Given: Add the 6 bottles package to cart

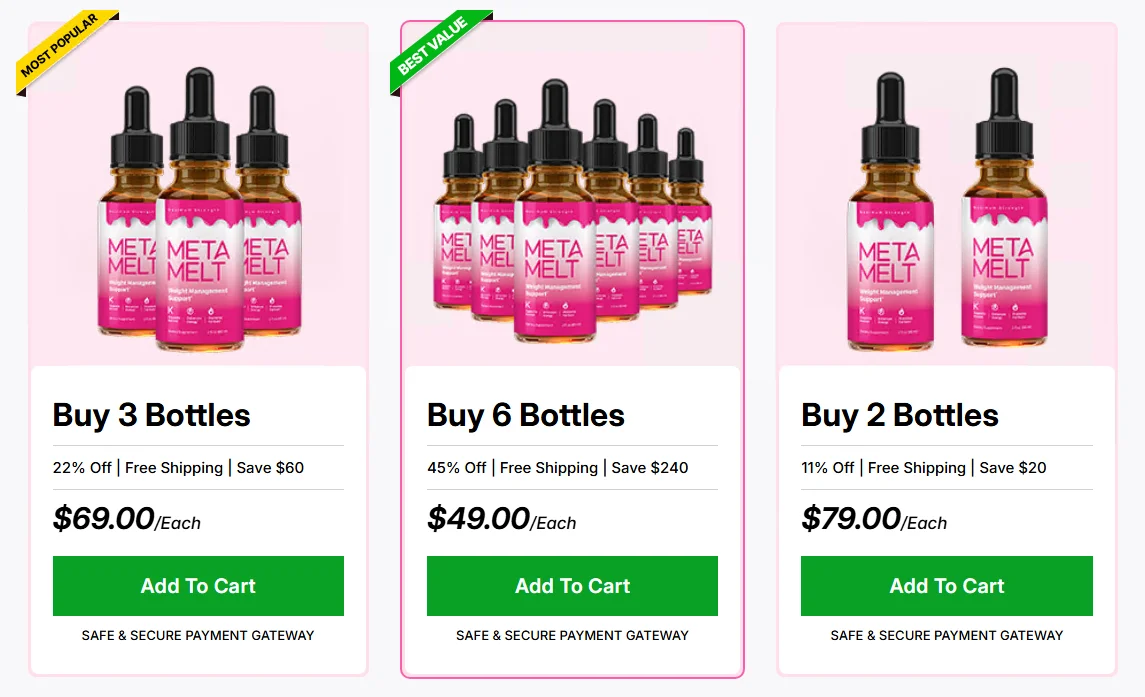Looking at the screenshot, I should [572, 585].
